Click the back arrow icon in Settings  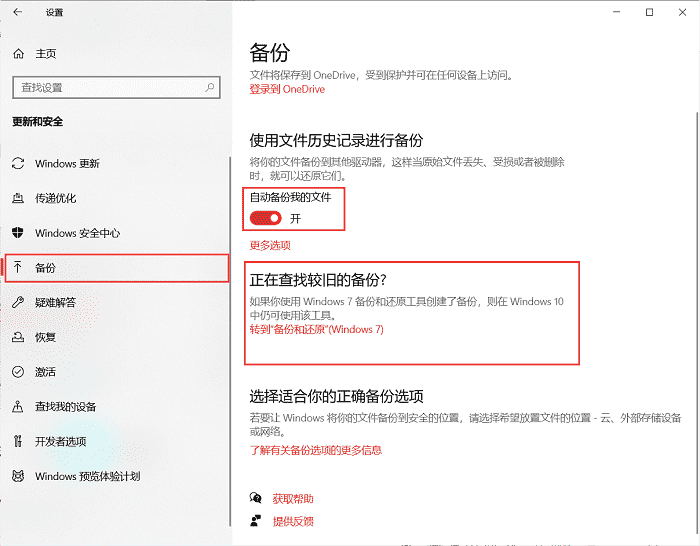click(17, 12)
